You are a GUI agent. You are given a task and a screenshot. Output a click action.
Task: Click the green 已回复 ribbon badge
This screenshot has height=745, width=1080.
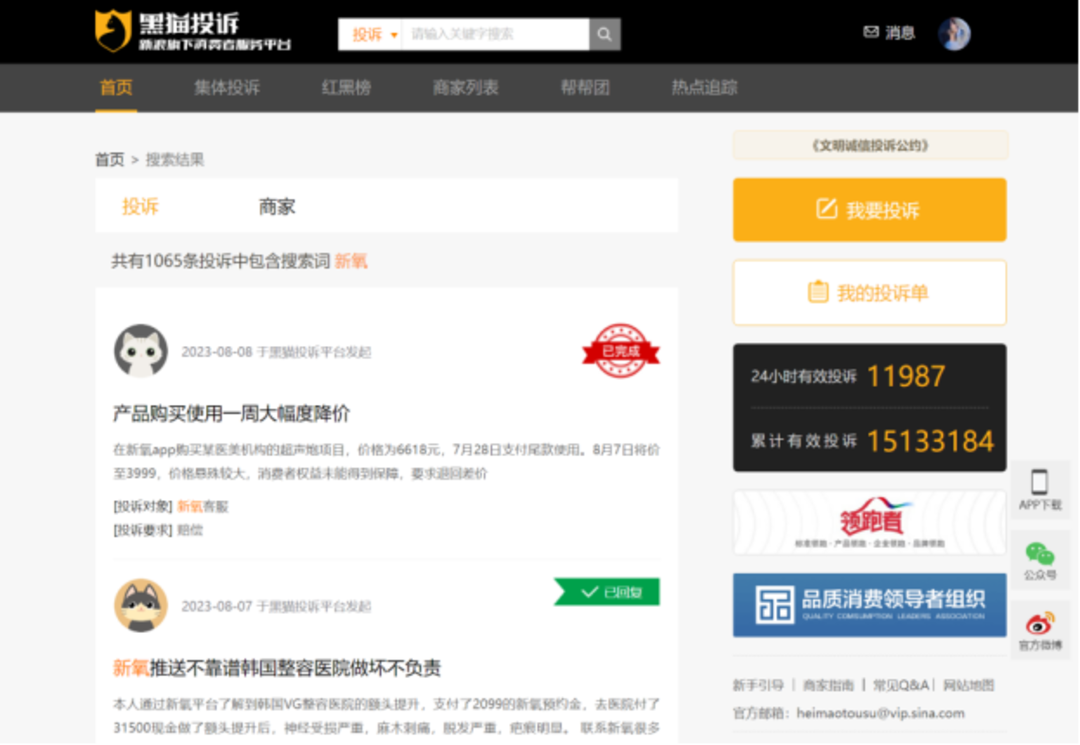click(x=607, y=592)
